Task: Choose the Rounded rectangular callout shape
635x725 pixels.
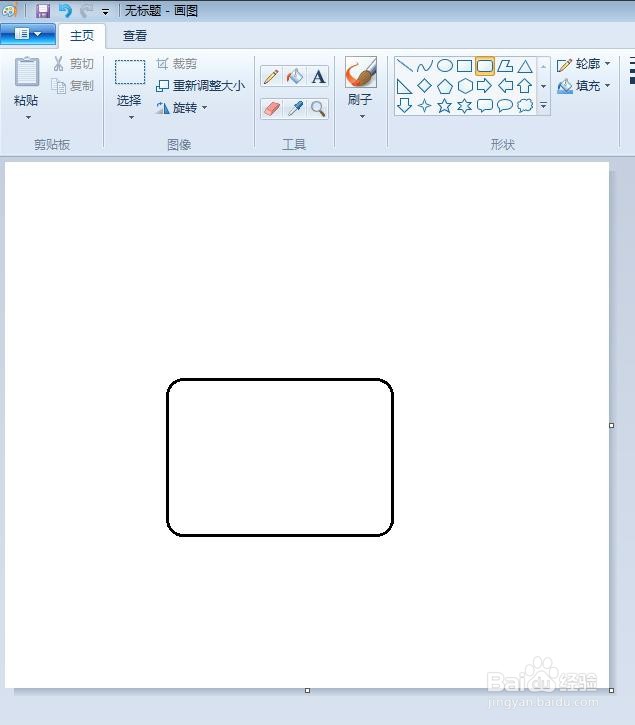Action: [485, 105]
